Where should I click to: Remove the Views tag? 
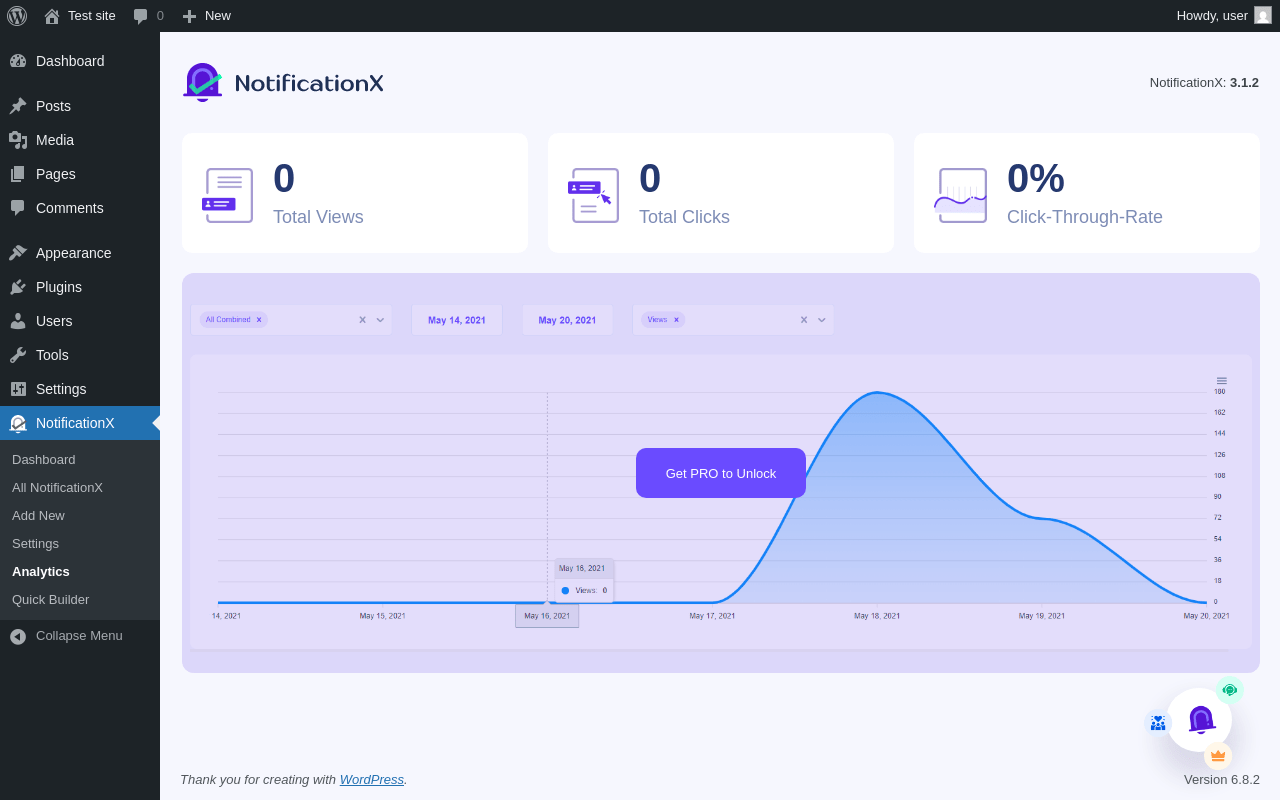pyautogui.click(x=676, y=320)
